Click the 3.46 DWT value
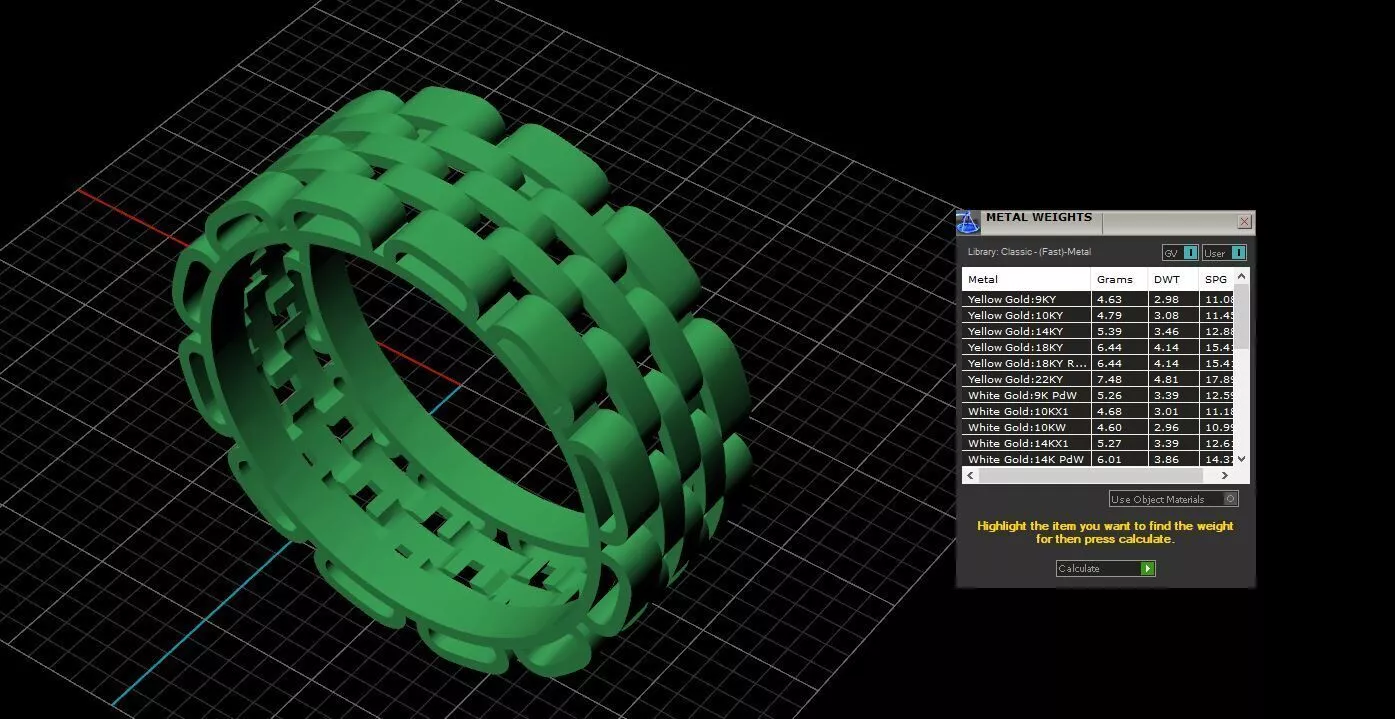The width and height of the screenshot is (1395, 719). (x=1165, y=331)
